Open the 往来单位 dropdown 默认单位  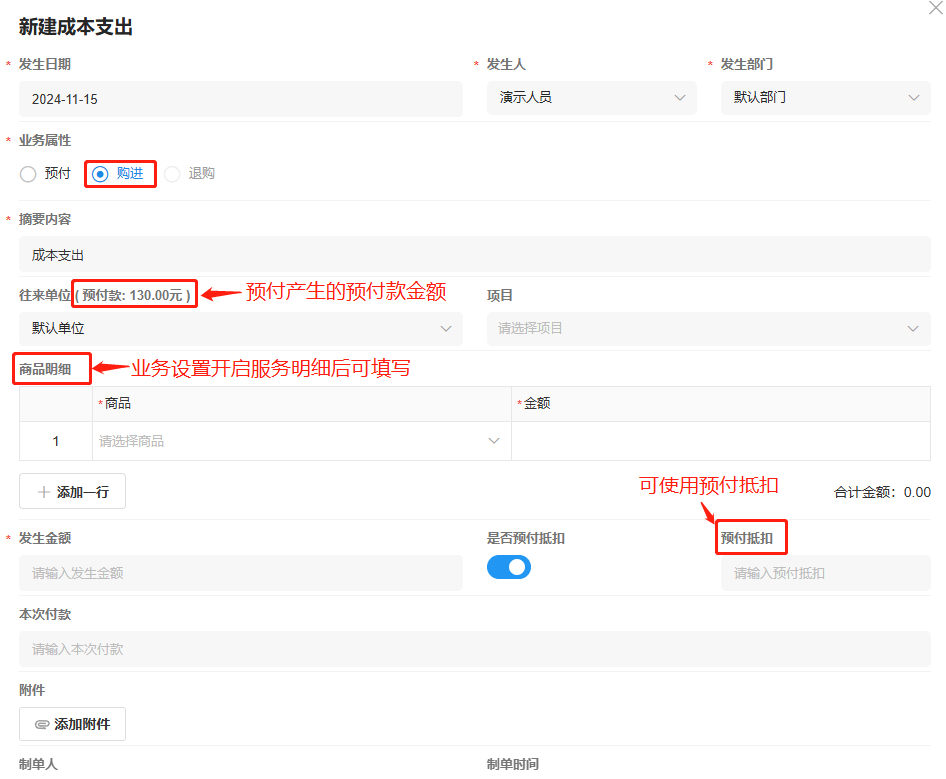point(240,328)
